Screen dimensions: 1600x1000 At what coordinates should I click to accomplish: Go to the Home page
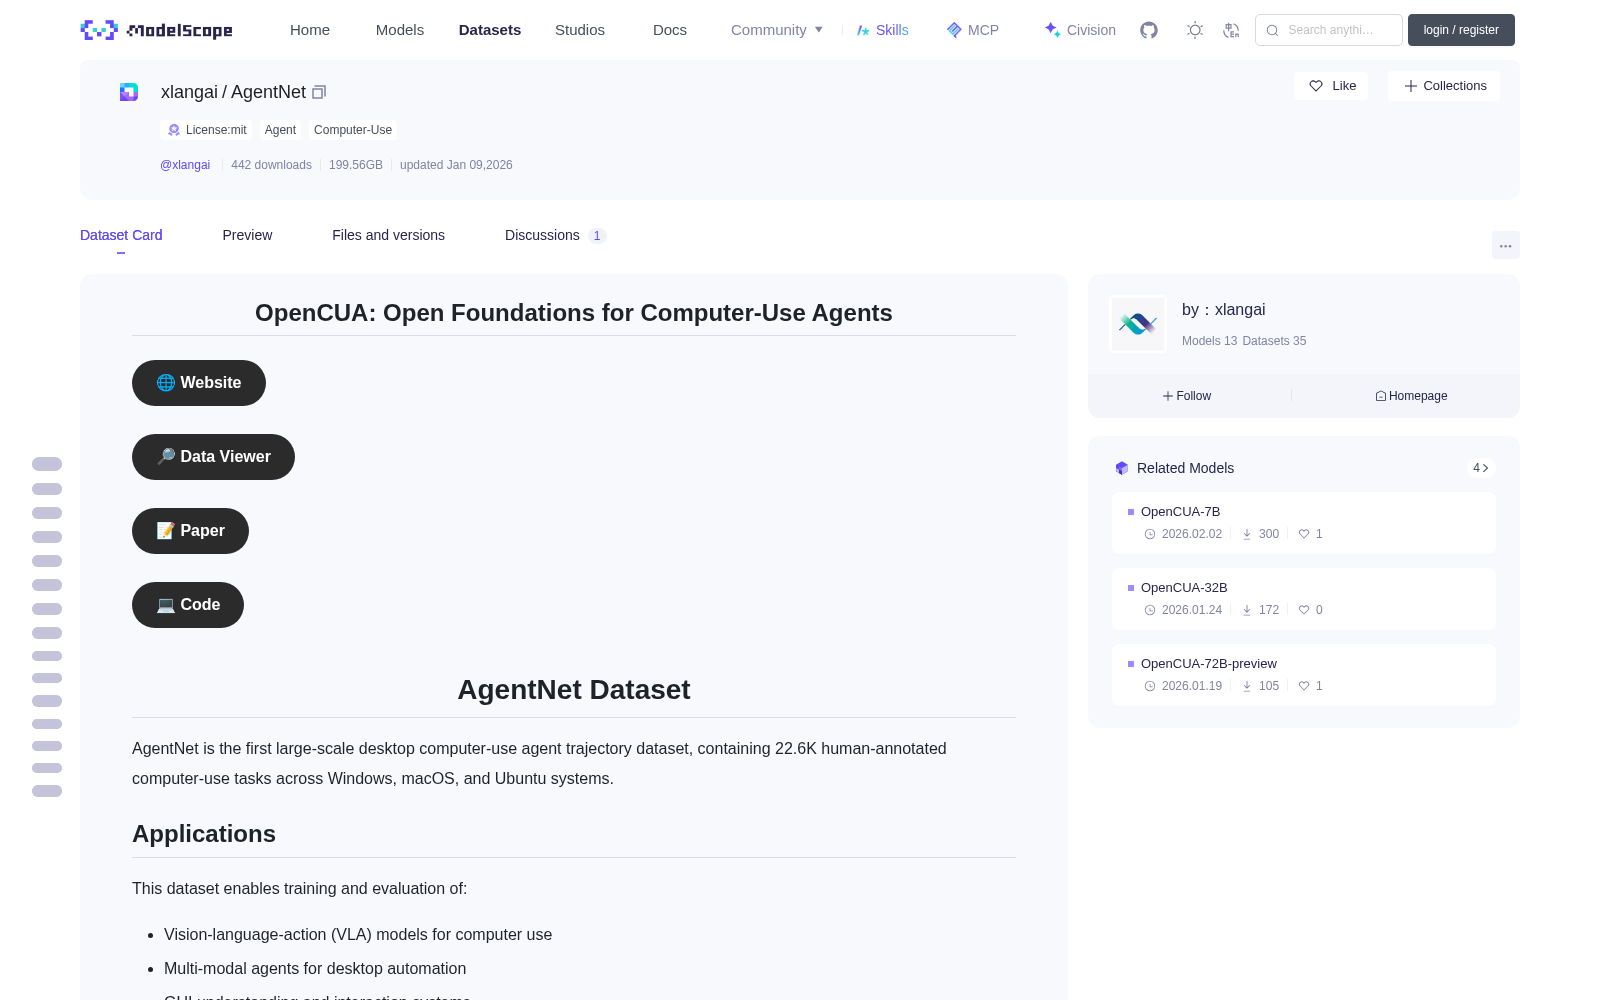click(x=310, y=30)
